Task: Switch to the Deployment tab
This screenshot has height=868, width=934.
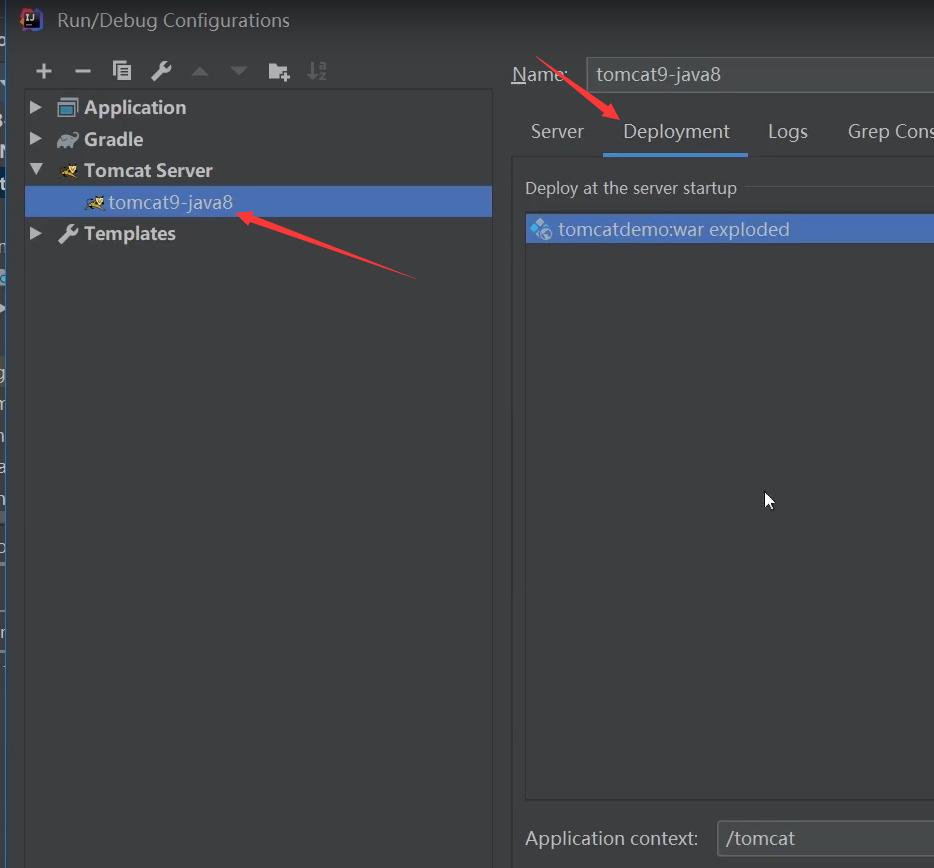Action: coord(676,132)
